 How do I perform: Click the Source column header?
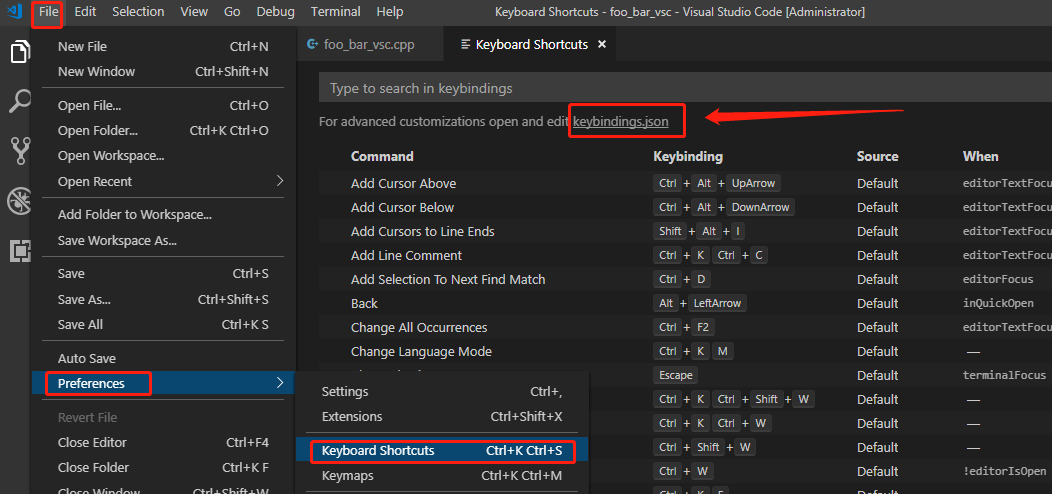877,156
